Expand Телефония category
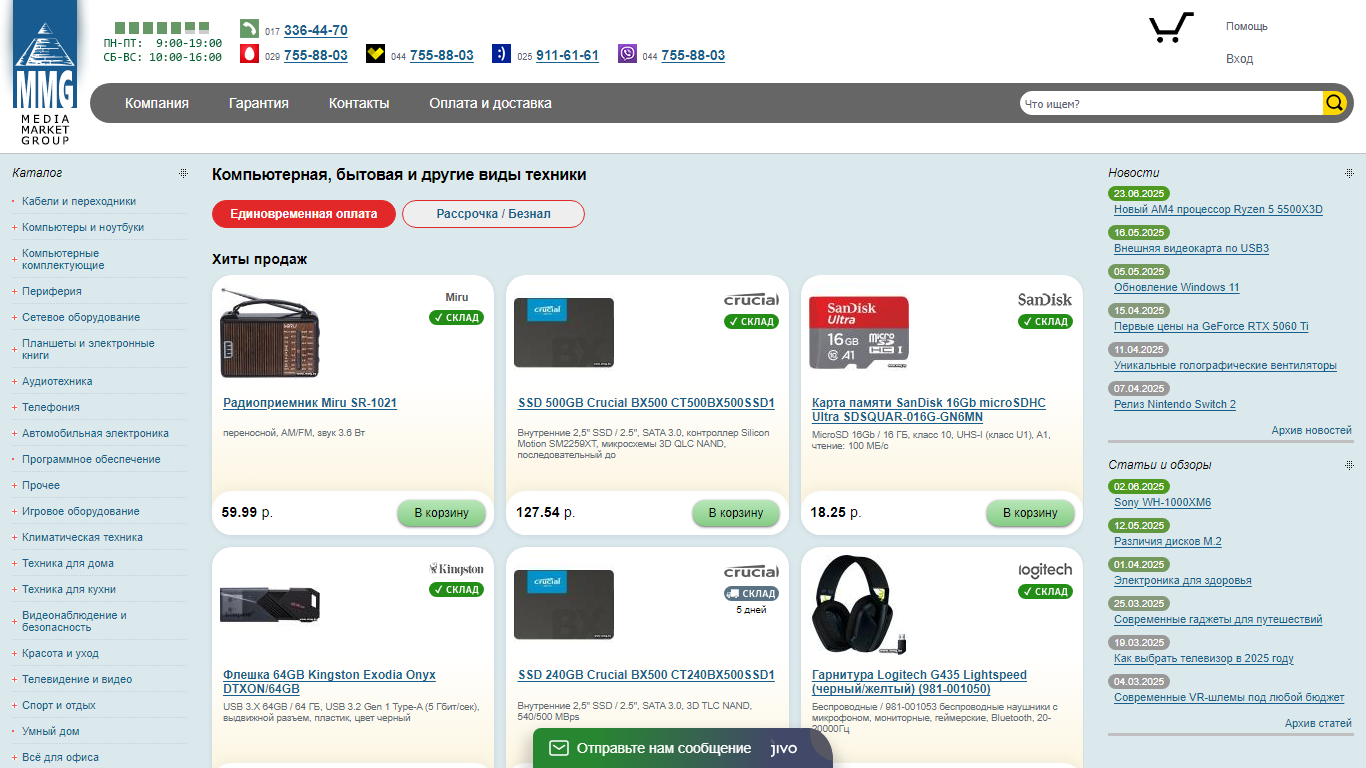 13,407
